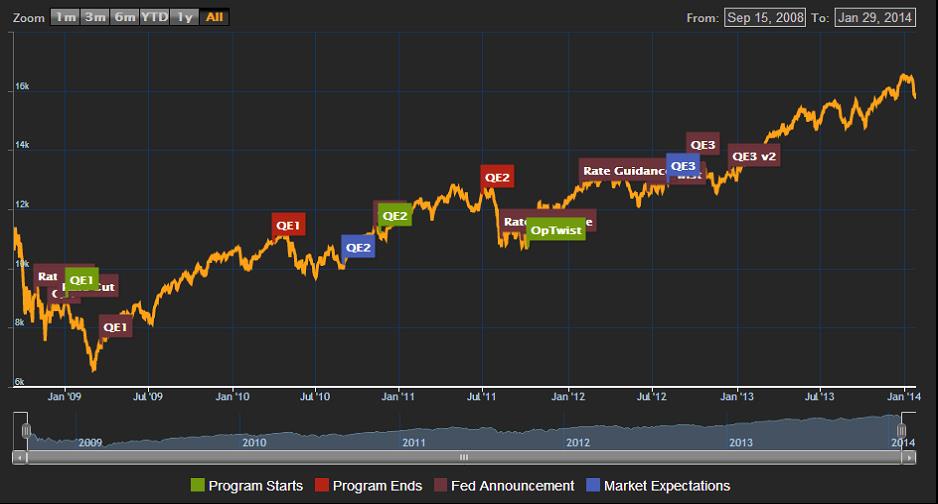Click the green QE1 program-start flag
Viewport: 938px width, 504px height.
[82, 279]
